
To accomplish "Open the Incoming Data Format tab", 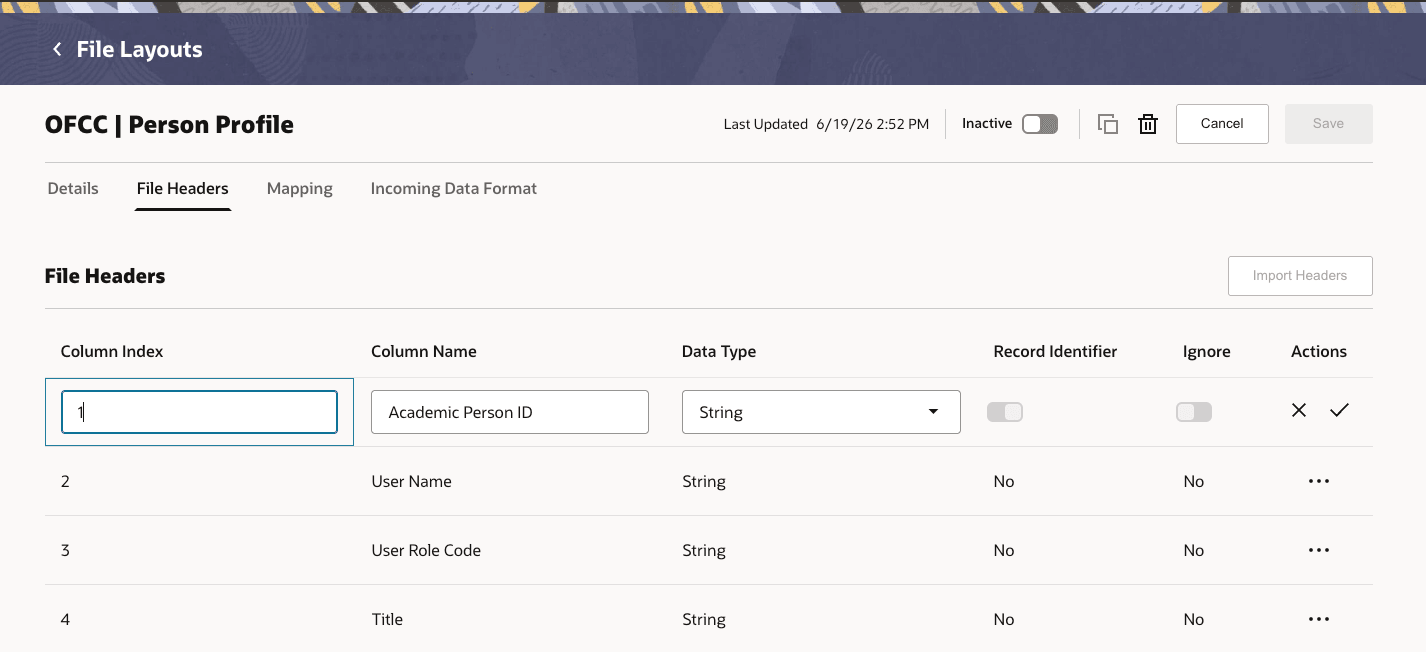I will coord(454,188).
